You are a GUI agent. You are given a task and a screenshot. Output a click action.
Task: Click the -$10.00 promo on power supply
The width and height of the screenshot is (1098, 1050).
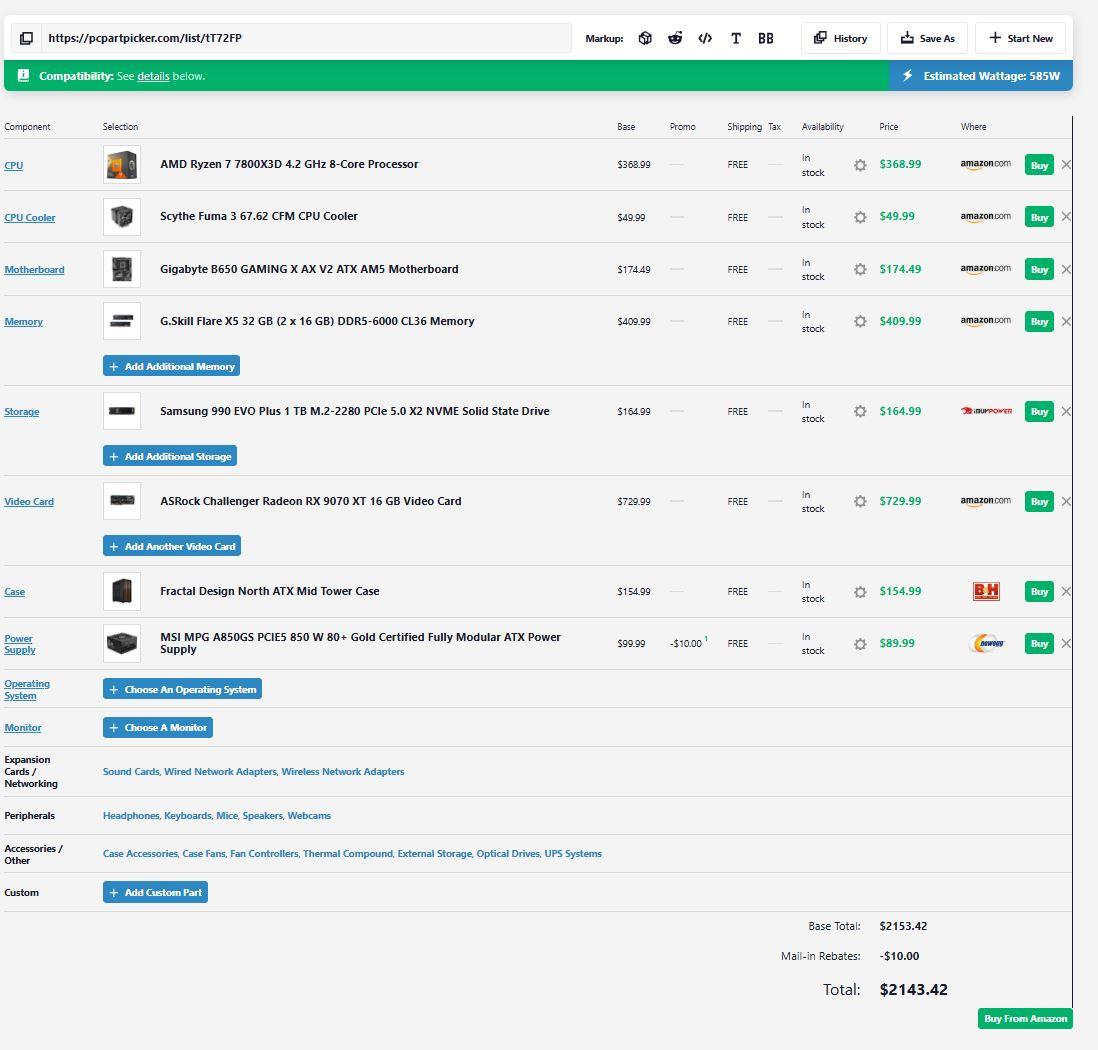point(686,644)
